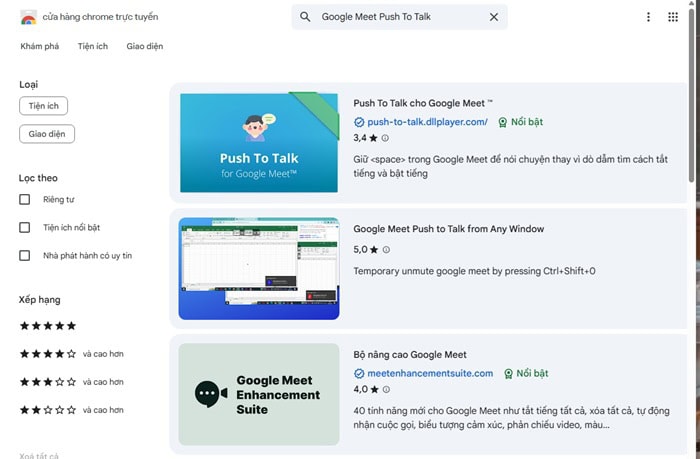Open Push To Talk cho Google Meet title
This screenshot has width=700, height=459.
click(x=423, y=103)
